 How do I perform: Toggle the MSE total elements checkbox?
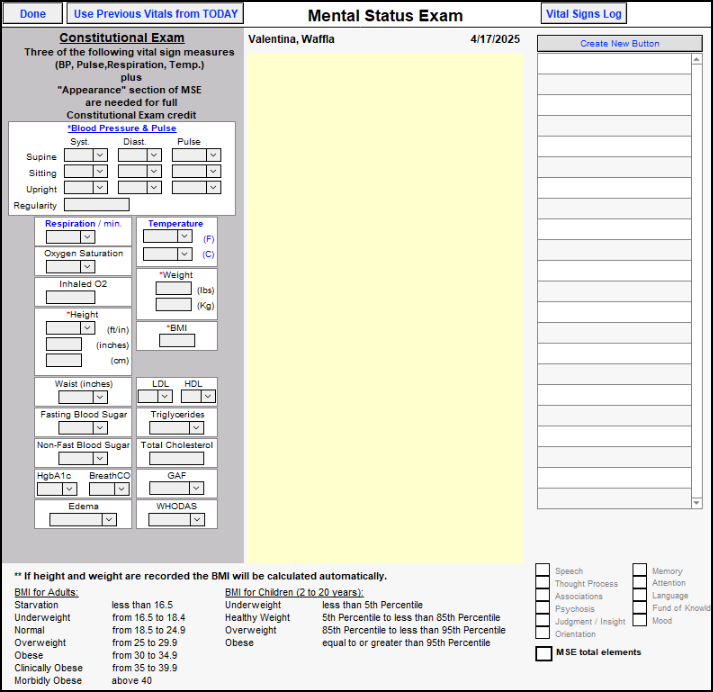click(543, 653)
